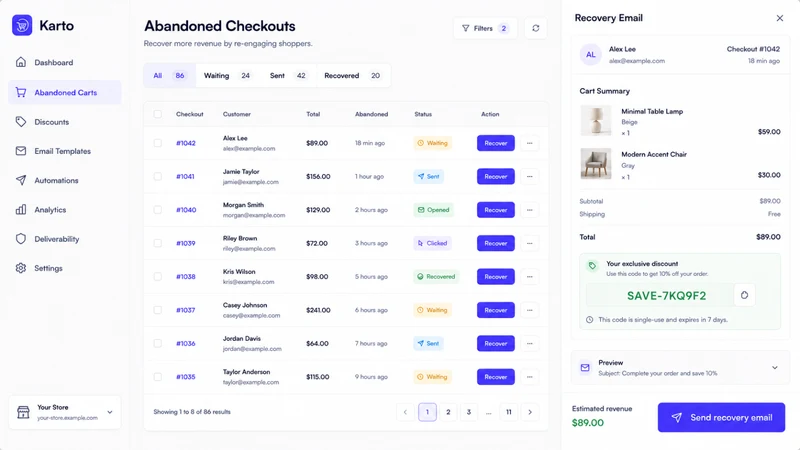Click the Total column header
800x450 pixels.
click(x=313, y=114)
